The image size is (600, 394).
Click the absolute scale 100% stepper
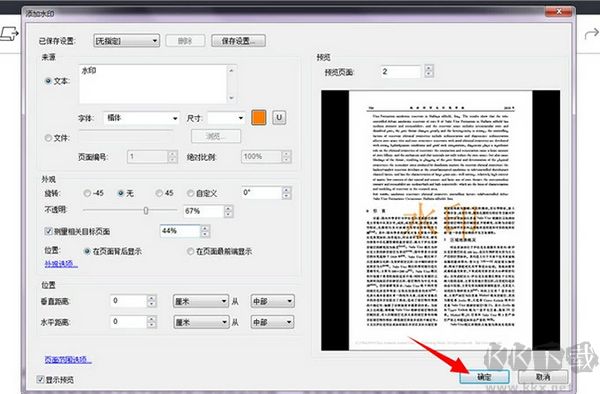286,157
